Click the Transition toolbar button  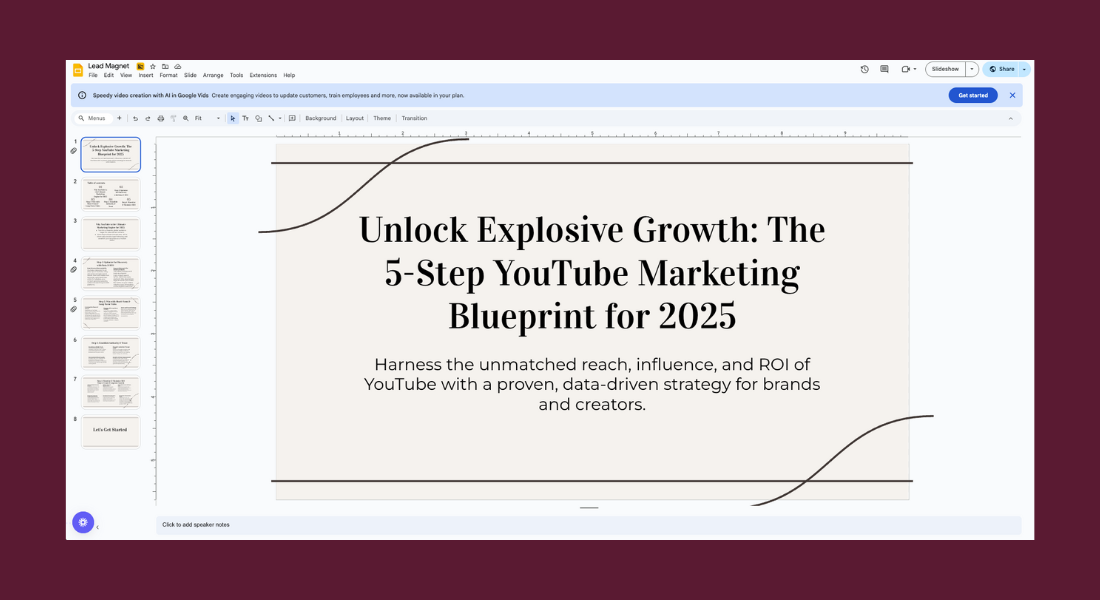414,119
